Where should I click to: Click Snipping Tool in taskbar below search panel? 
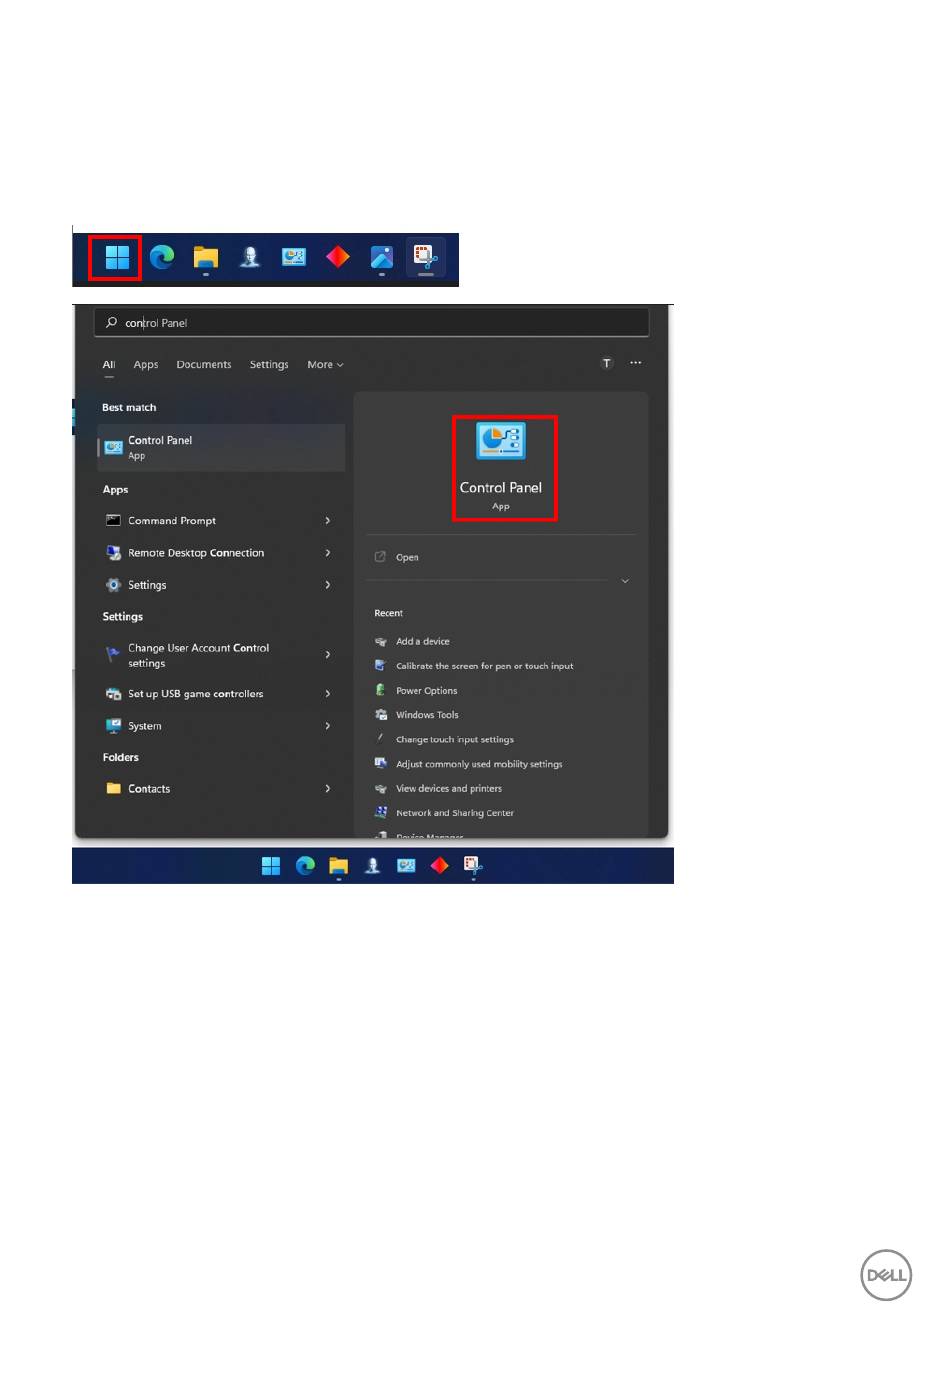[x=473, y=866]
